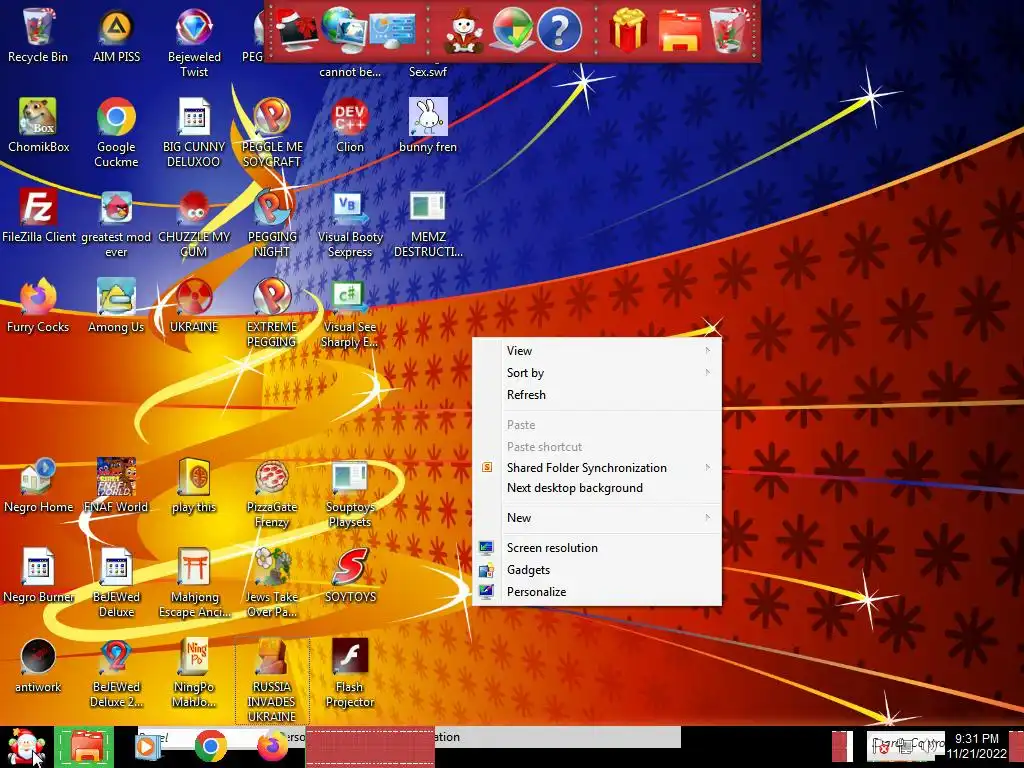The height and width of the screenshot is (768, 1024).
Task: Open the Santa Claus Start button
Action: tap(25, 748)
